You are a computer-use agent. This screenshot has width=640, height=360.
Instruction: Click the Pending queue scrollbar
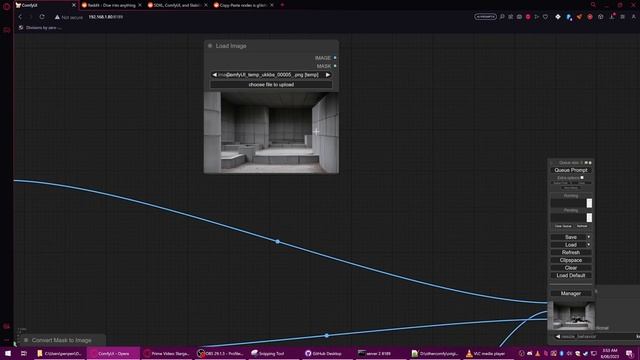[589, 218]
